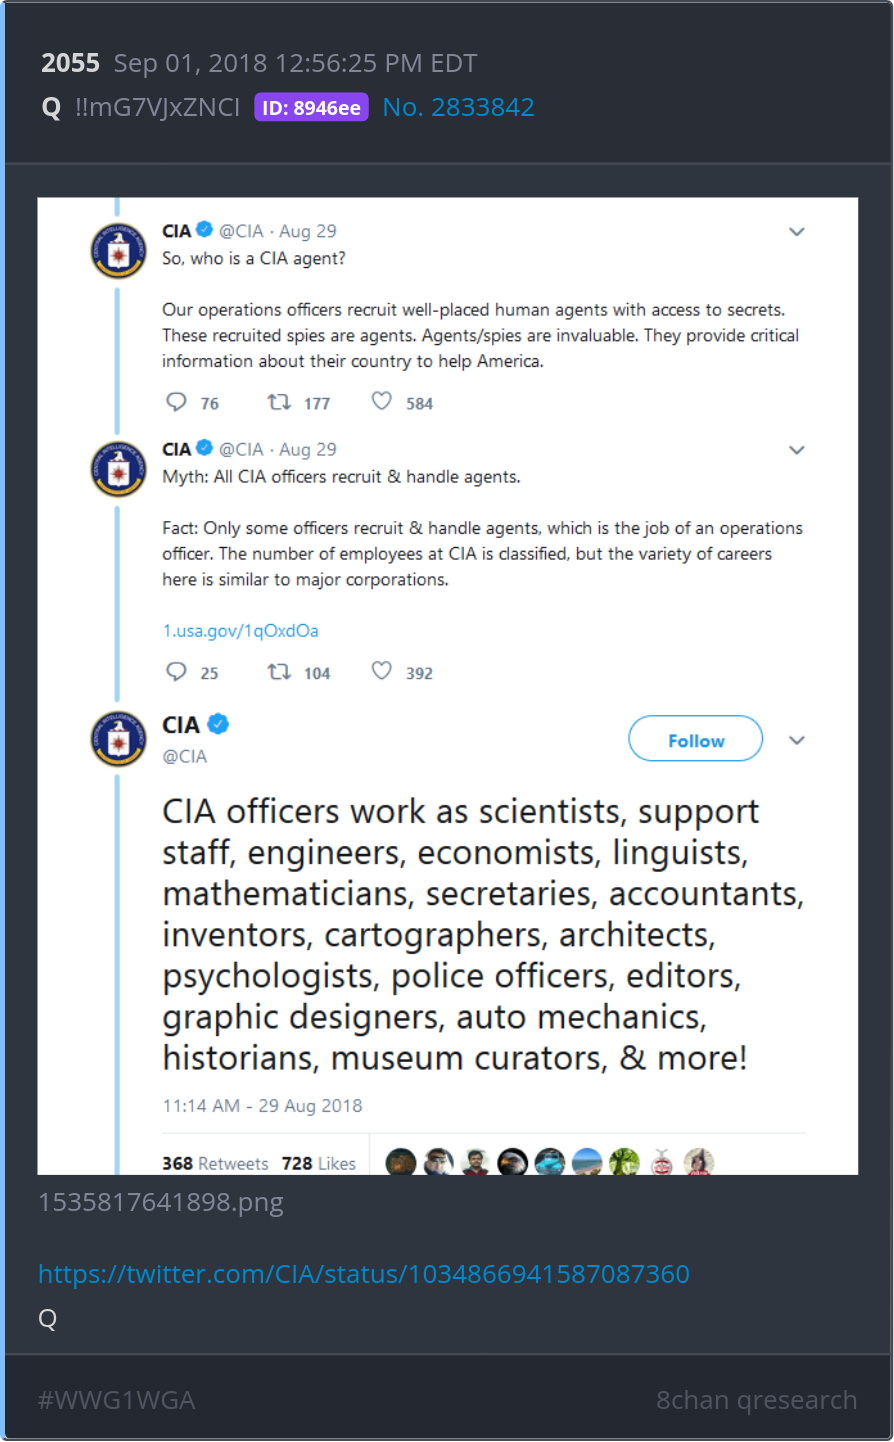View the 728 Likes list
This screenshot has width=894, height=1442.
[319, 1163]
